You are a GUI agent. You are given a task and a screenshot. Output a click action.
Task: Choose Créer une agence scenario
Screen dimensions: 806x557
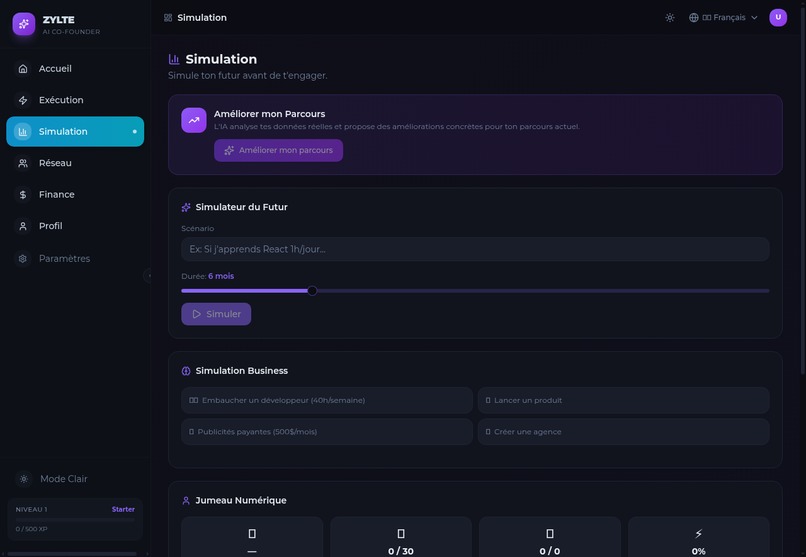click(624, 432)
